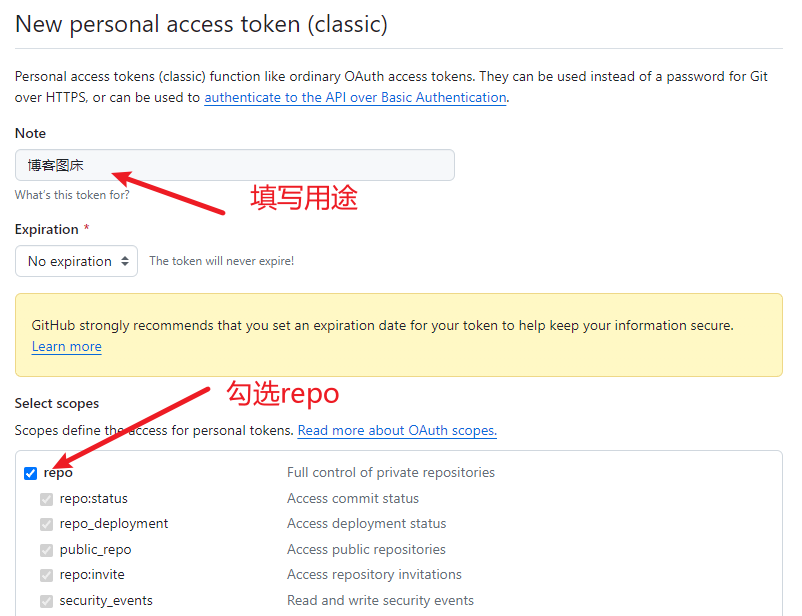
Task: Click the repo:status checkbox
Action: click(47, 499)
